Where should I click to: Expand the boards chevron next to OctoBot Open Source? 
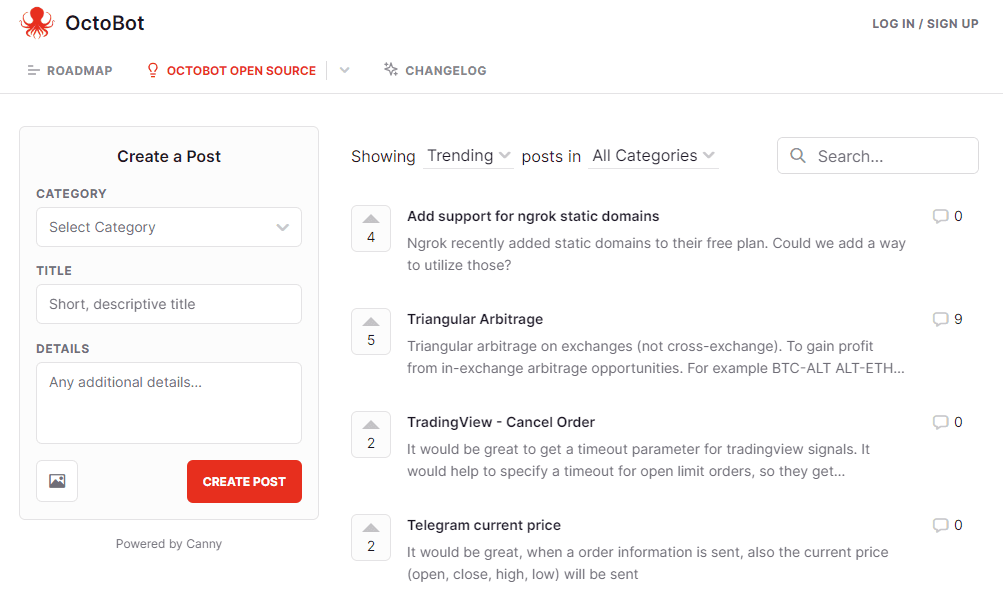coord(344,70)
